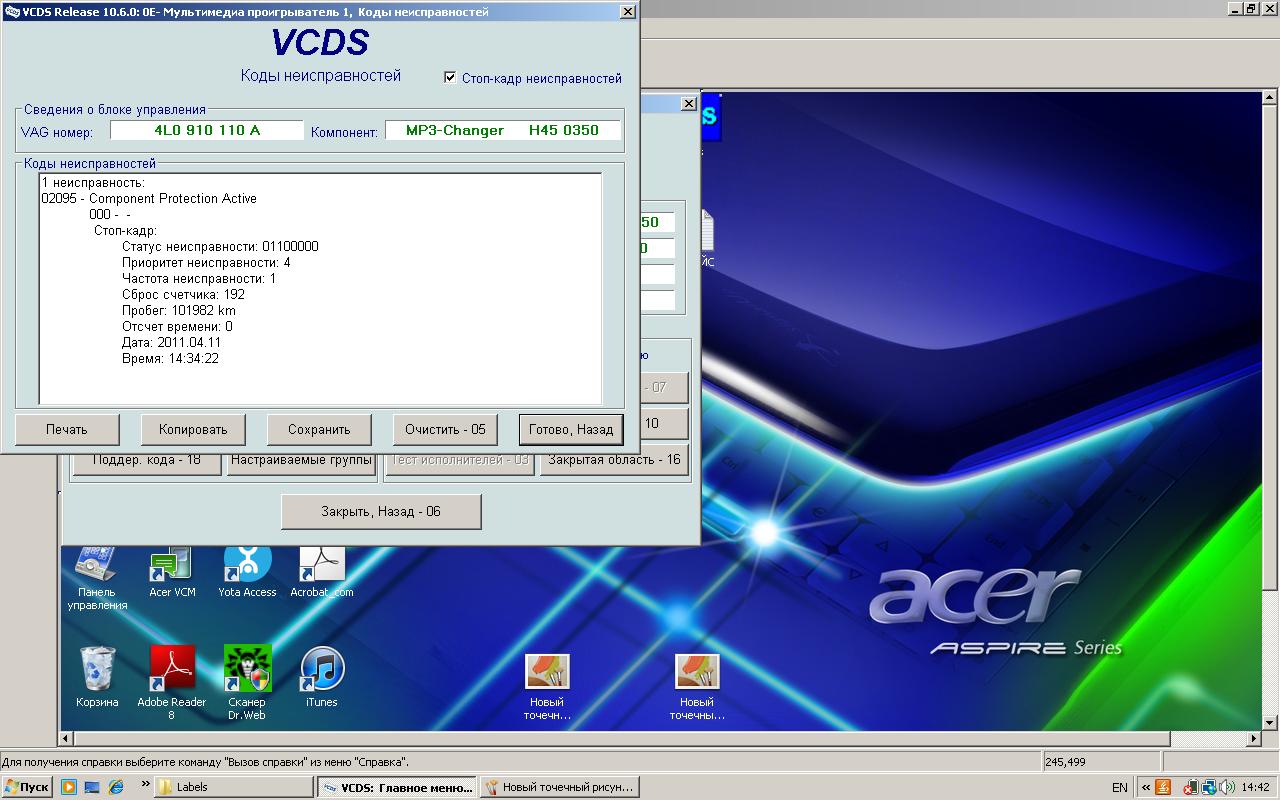Viewport: 1280px width, 800px height.
Task: Open the Acer VCM shortcut
Action: 171,565
